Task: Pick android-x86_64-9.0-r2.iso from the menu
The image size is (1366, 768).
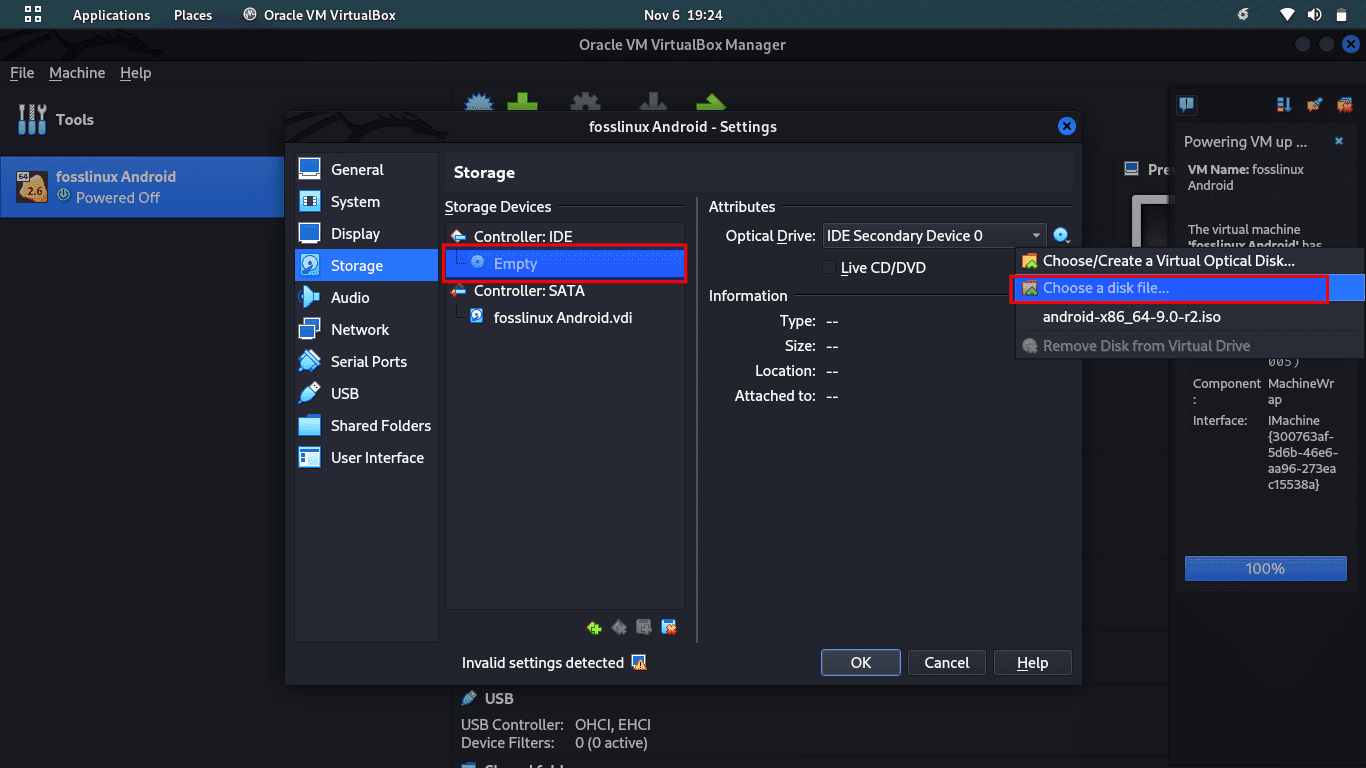Action: click(x=1190, y=317)
